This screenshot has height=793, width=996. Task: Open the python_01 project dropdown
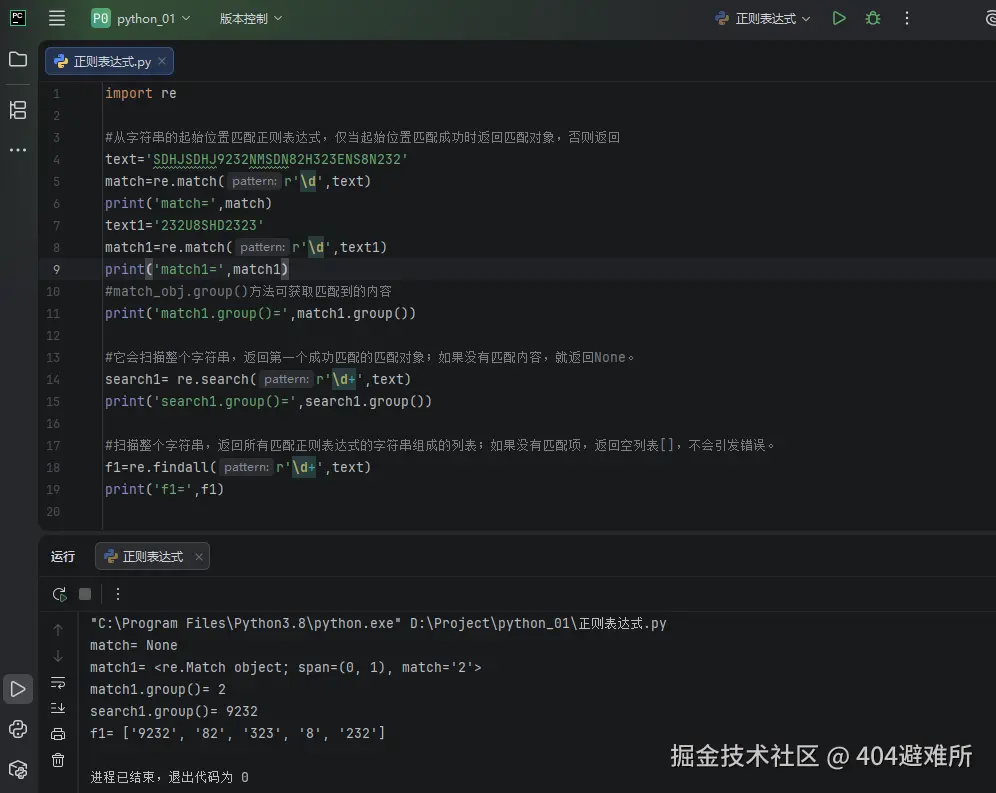(140, 18)
